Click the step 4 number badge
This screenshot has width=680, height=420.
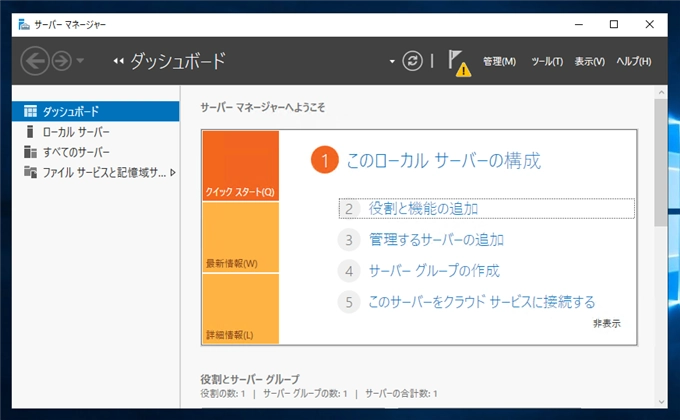tap(349, 271)
